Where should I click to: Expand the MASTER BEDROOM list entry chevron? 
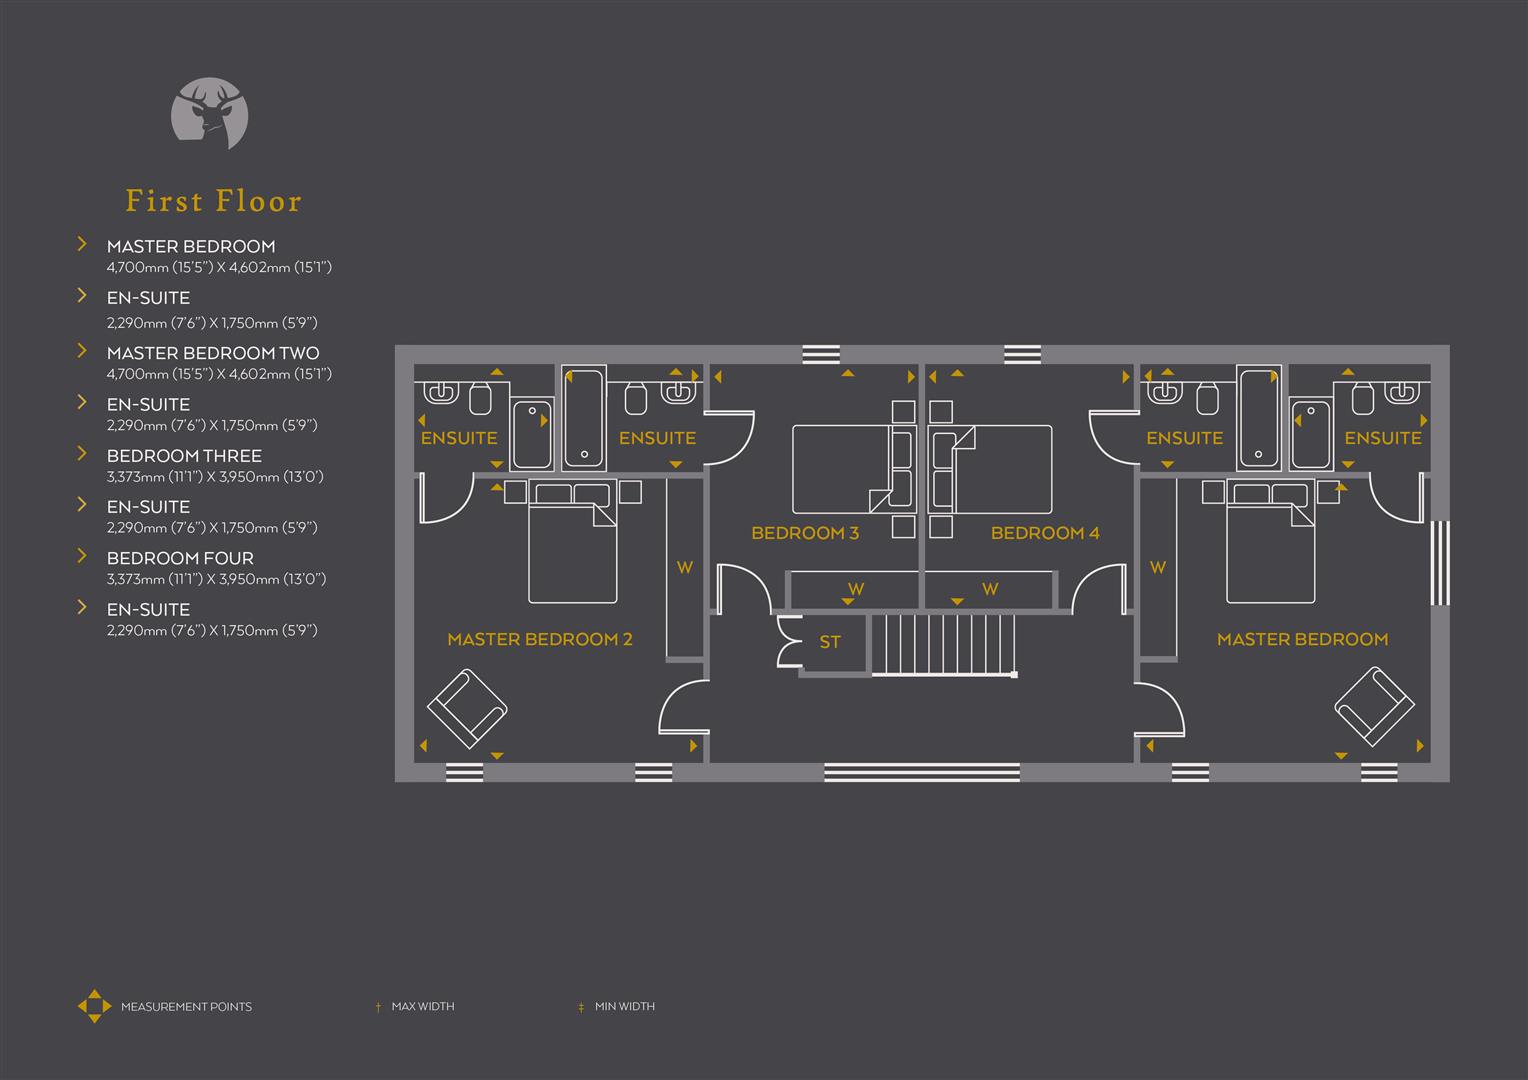click(x=81, y=243)
